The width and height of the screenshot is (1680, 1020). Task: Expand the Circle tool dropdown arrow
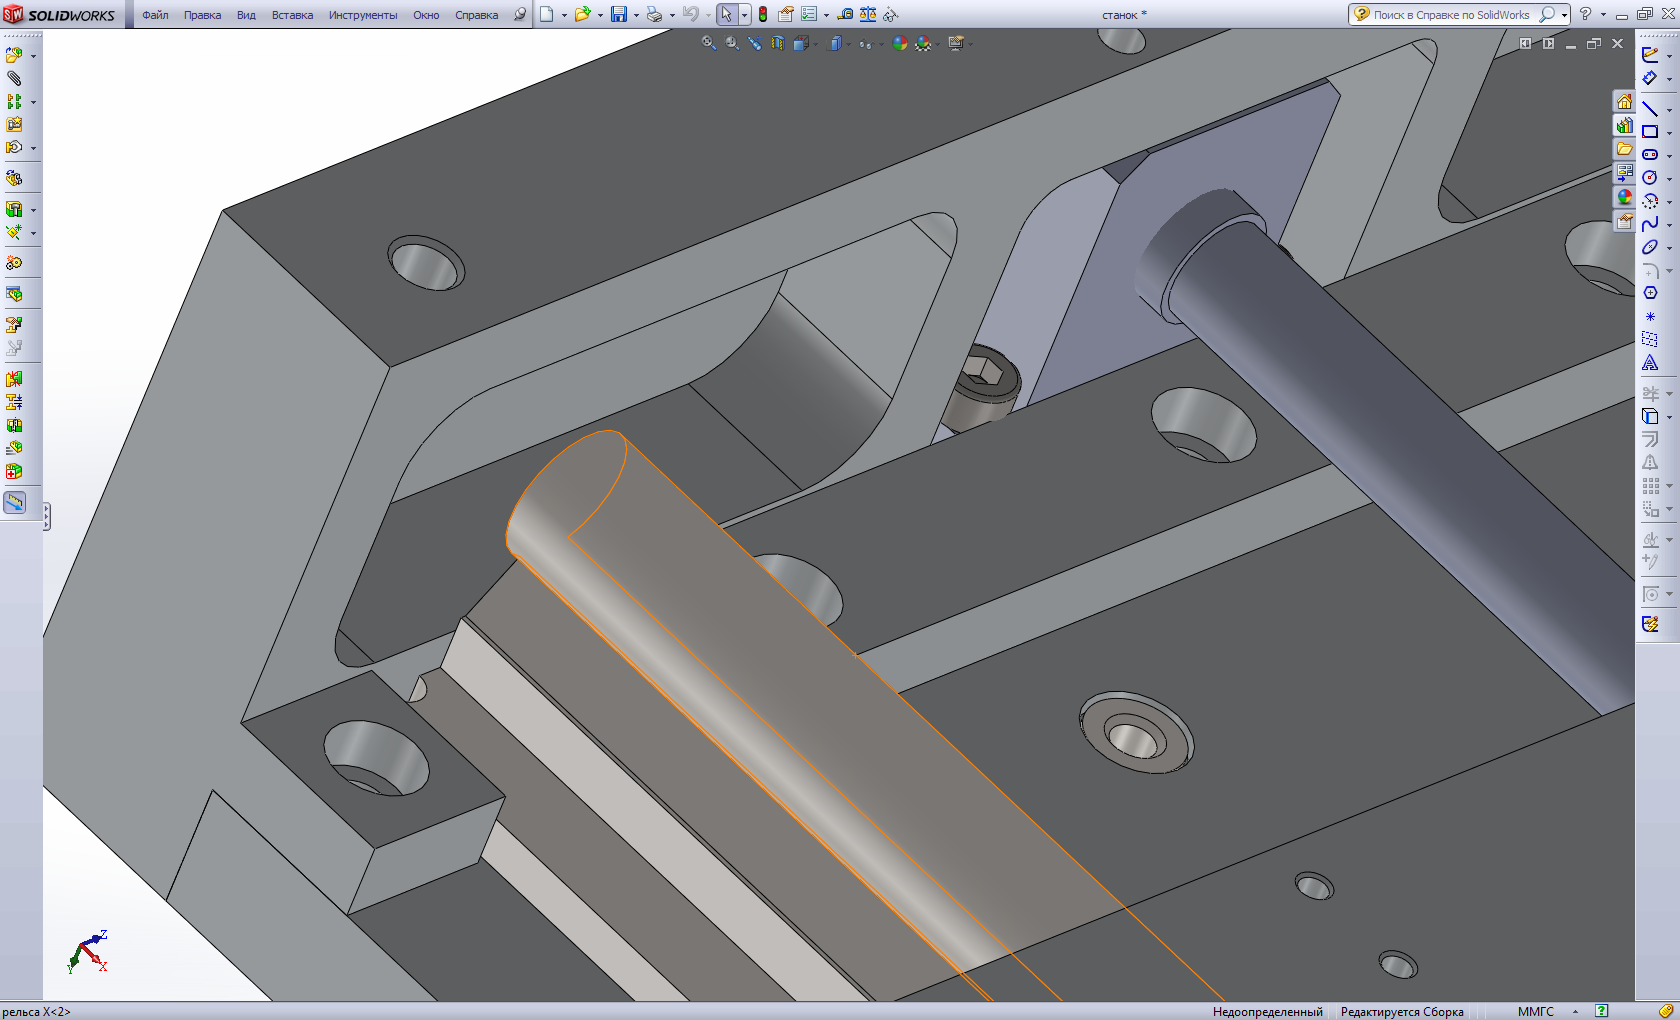(x=1669, y=179)
